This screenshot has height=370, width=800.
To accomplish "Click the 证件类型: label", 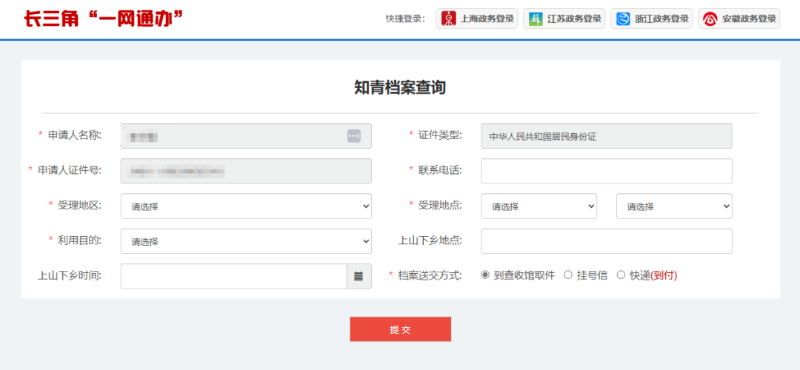I will 440,135.
